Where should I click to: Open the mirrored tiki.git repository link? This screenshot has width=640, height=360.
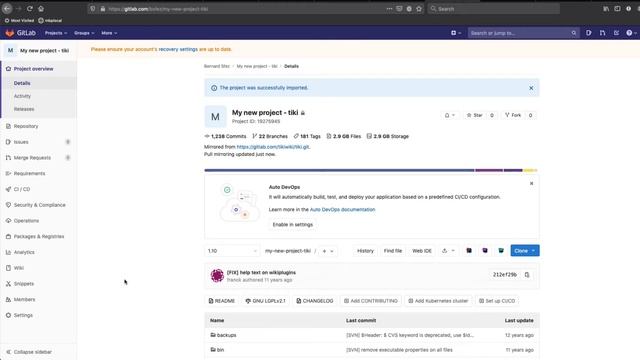pyautogui.click(x=273, y=147)
